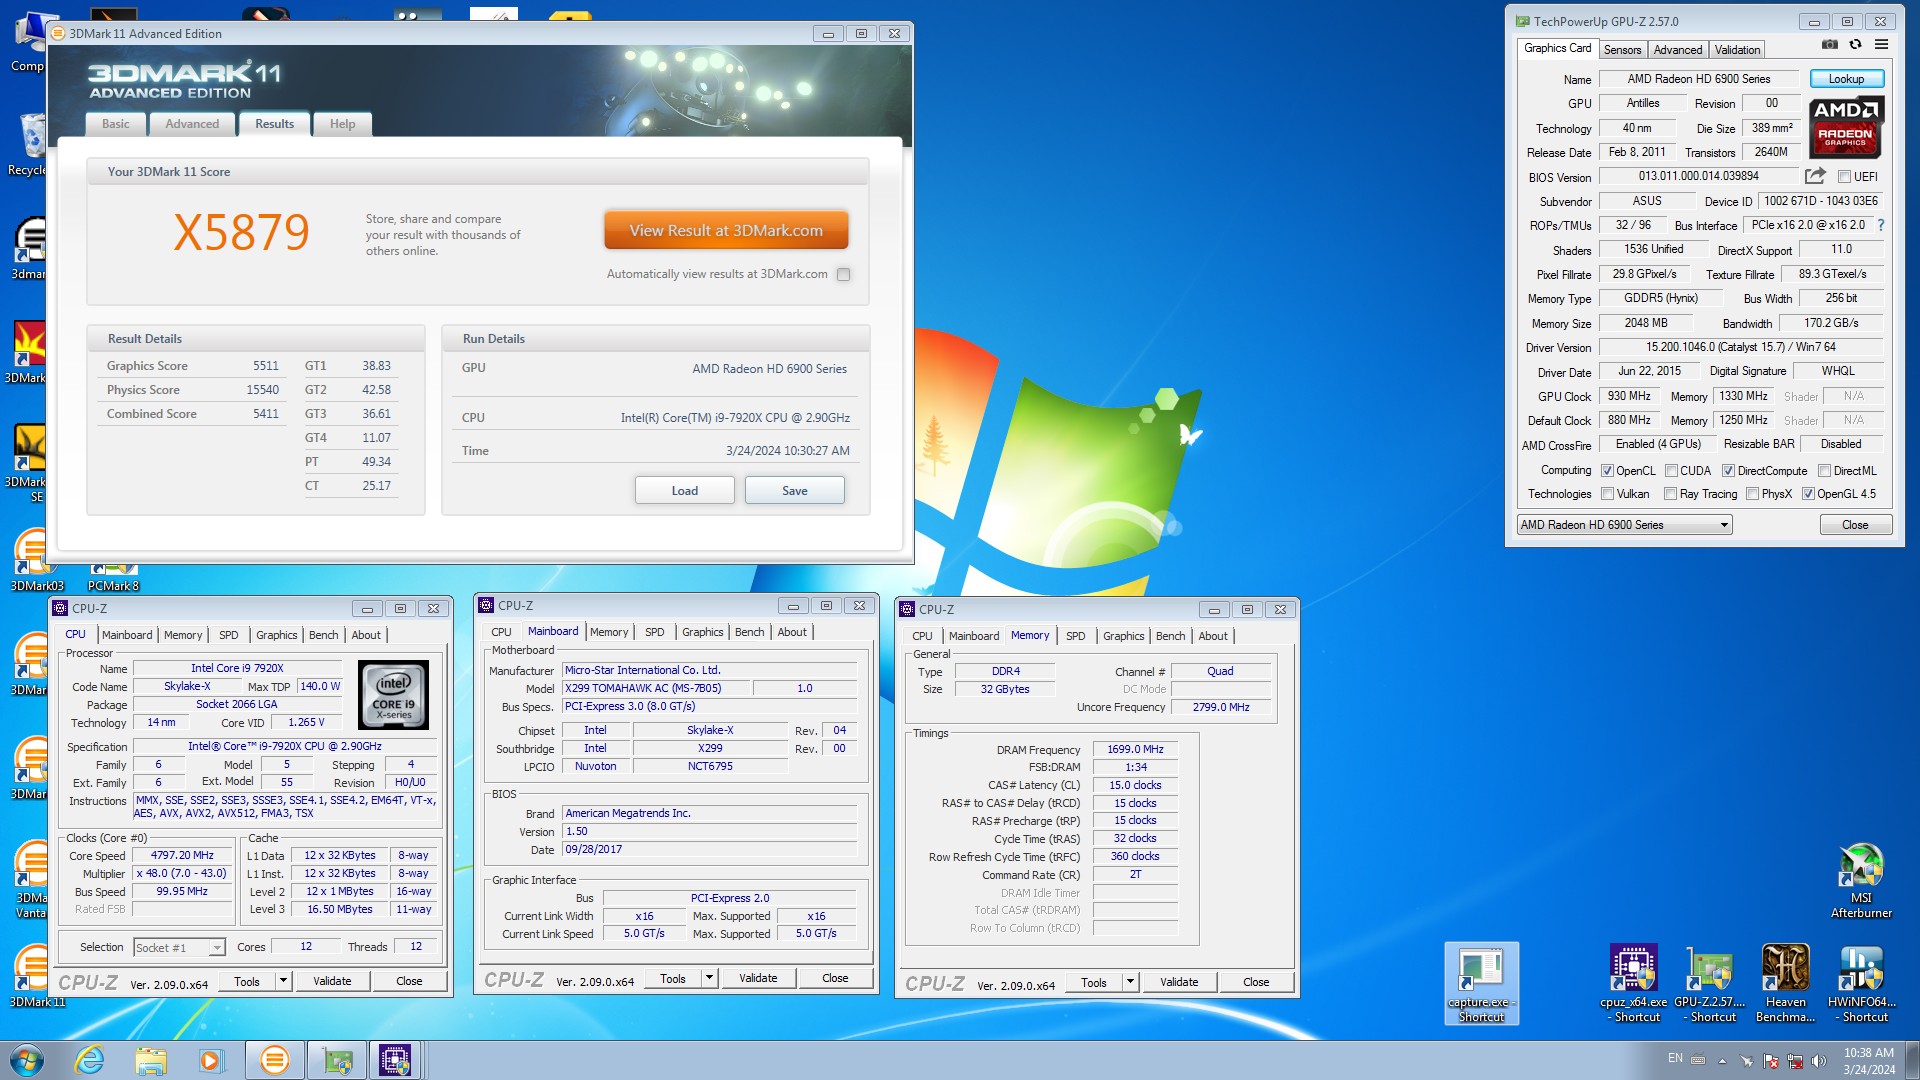Click the AMD Radeon Graphics logo in GPU-Z
This screenshot has height=1080, width=1920.
pos(1846,127)
